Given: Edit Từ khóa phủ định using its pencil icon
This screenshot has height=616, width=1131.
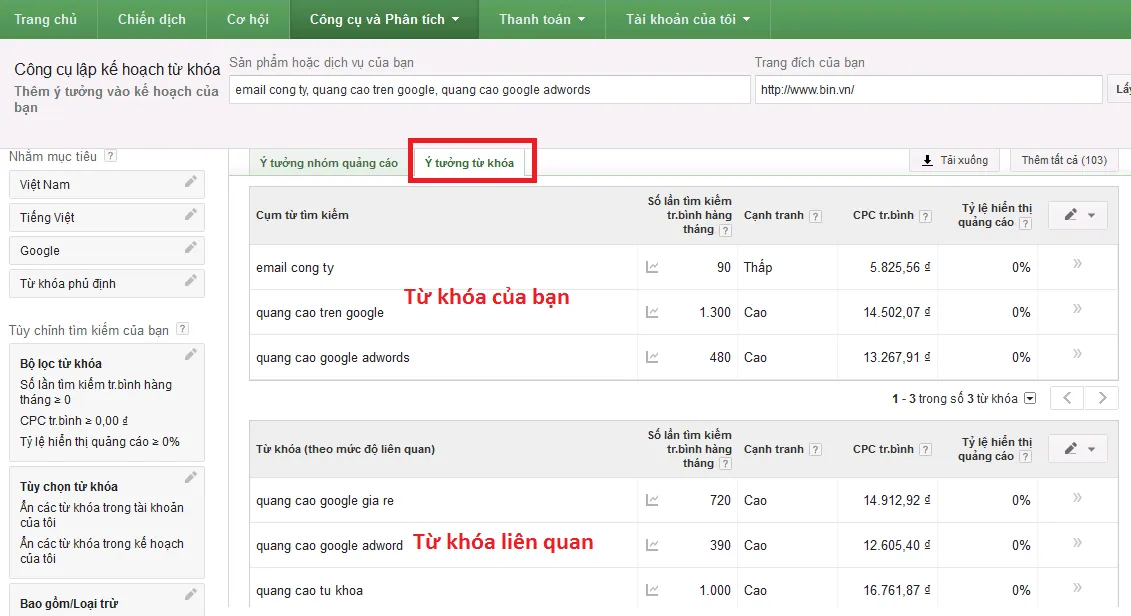Looking at the screenshot, I should click(x=193, y=283).
